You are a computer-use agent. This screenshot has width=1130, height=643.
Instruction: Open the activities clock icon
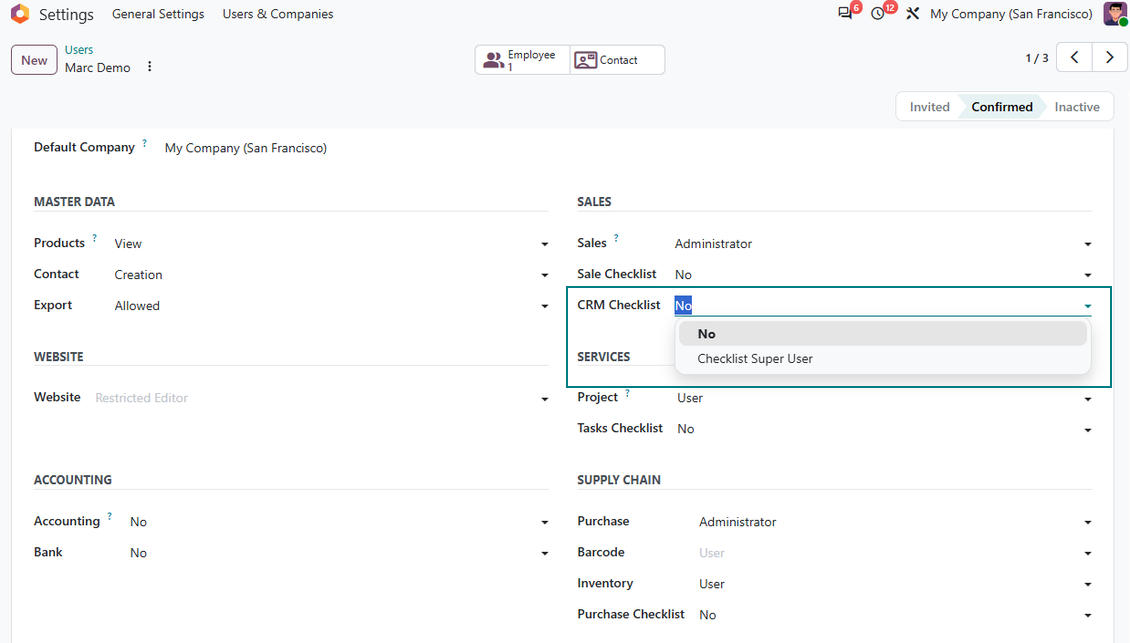[878, 14]
